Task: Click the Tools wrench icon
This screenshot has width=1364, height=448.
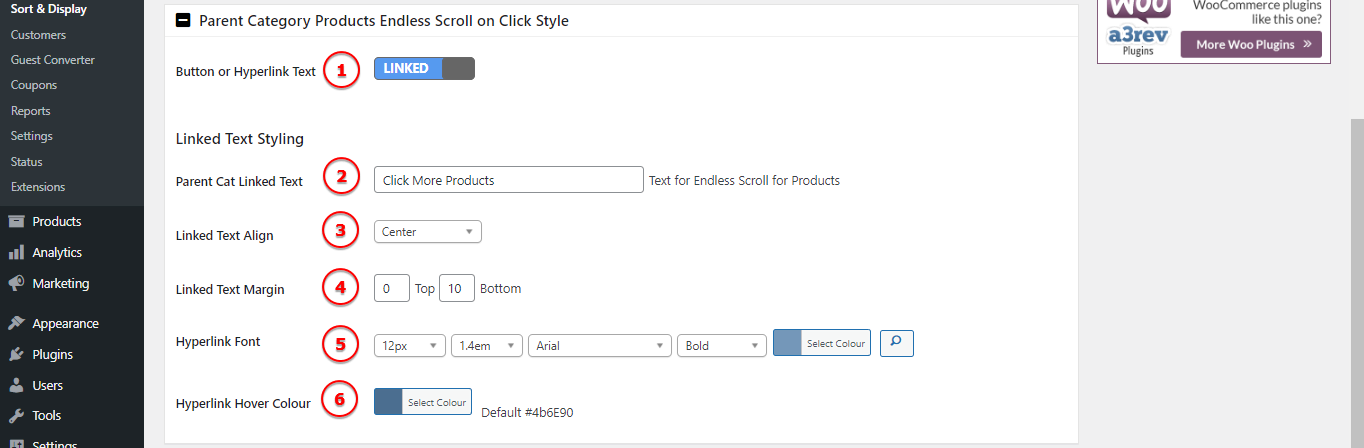Action: (16, 416)
